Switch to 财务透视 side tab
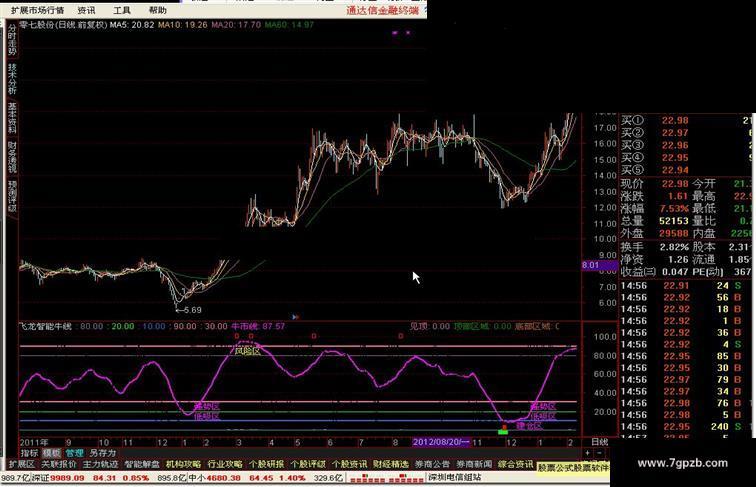 click(x=12, y=157)
